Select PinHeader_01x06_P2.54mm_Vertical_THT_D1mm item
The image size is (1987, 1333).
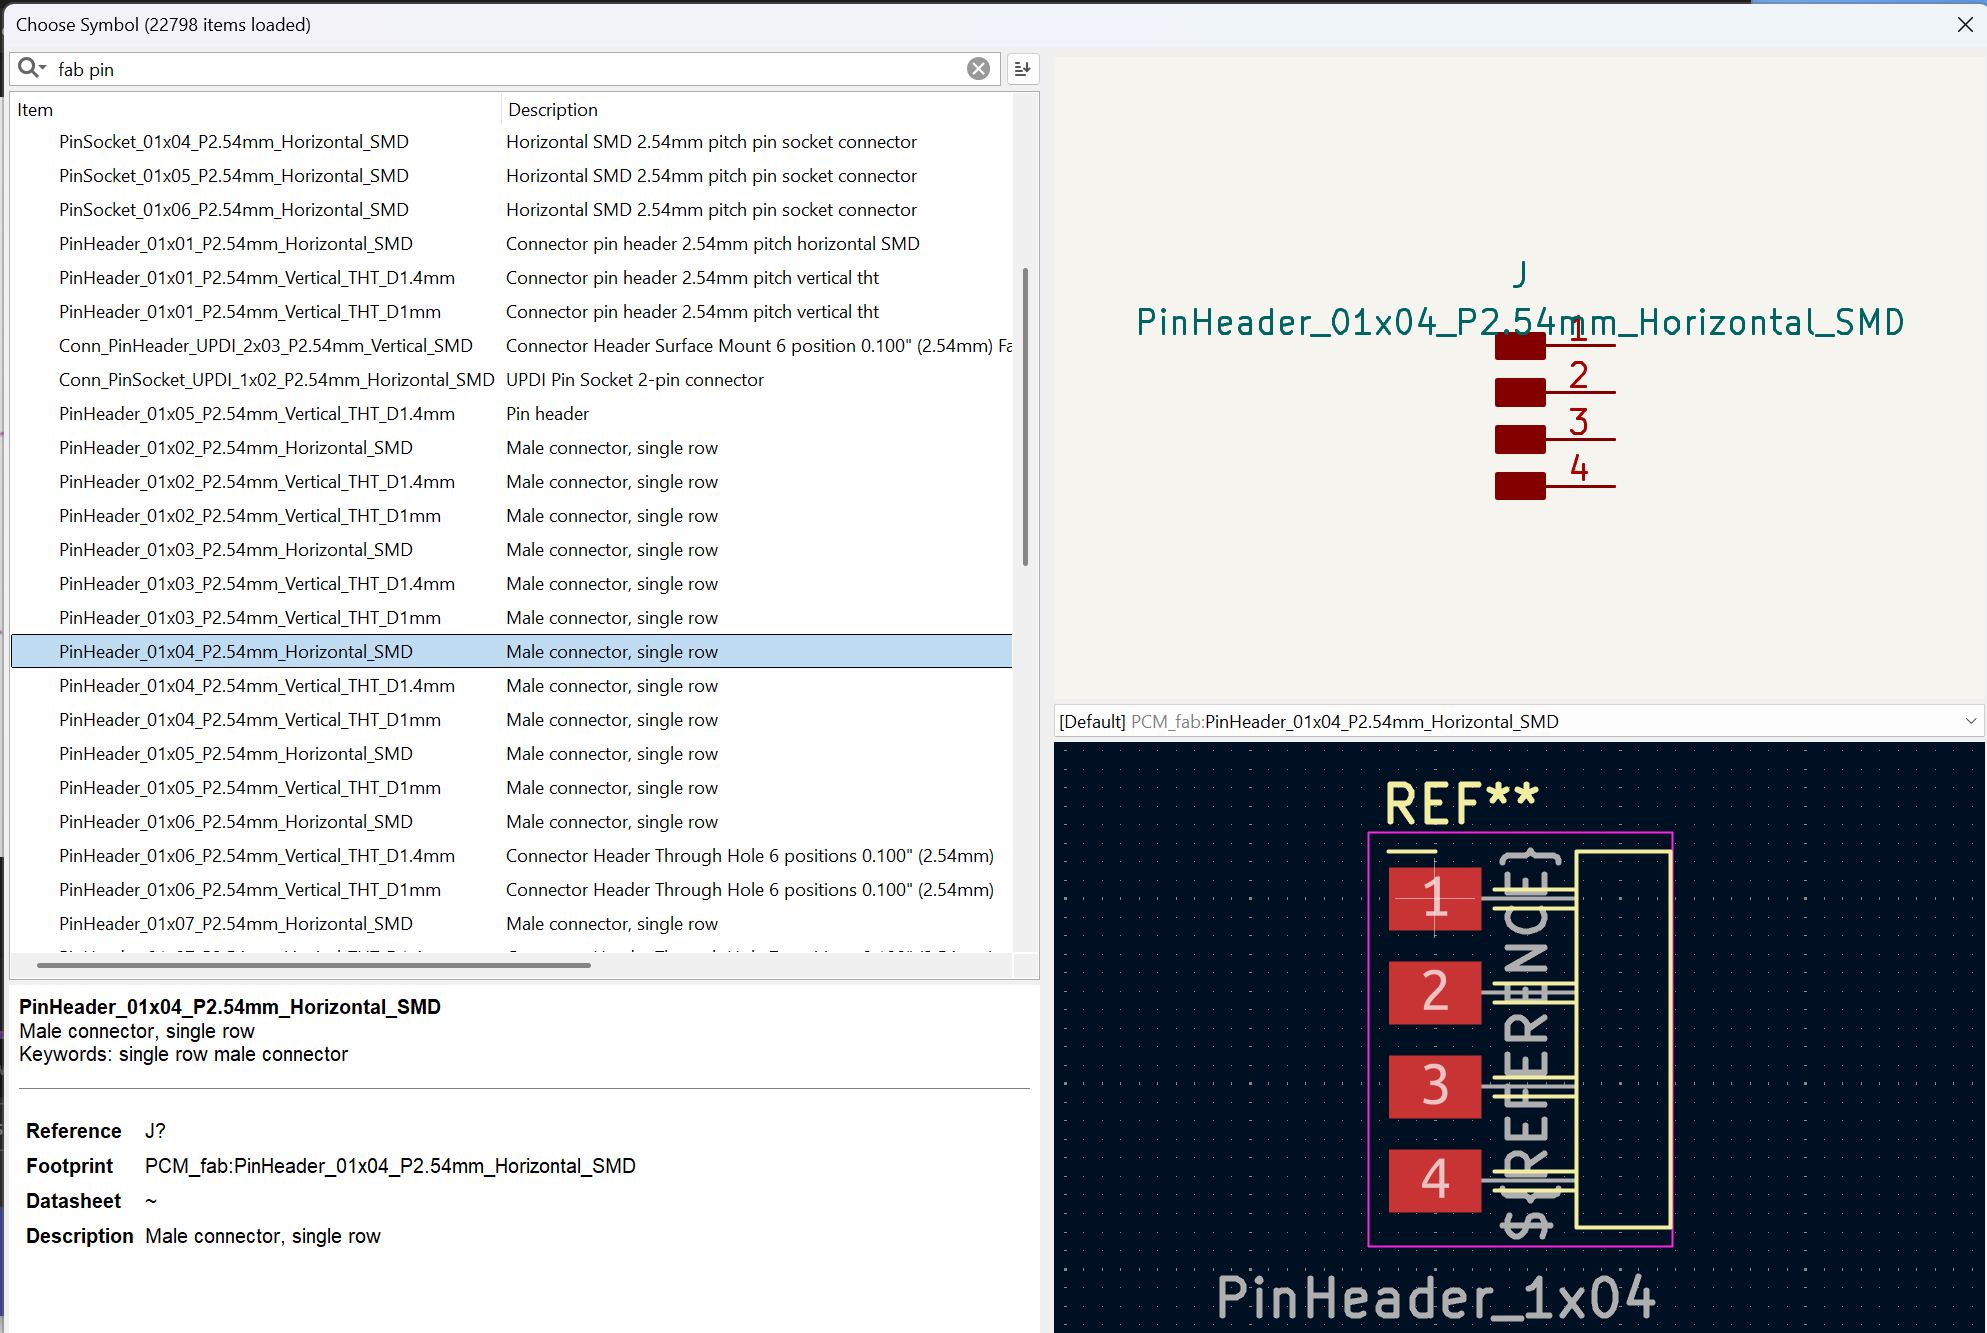[249, 890]
